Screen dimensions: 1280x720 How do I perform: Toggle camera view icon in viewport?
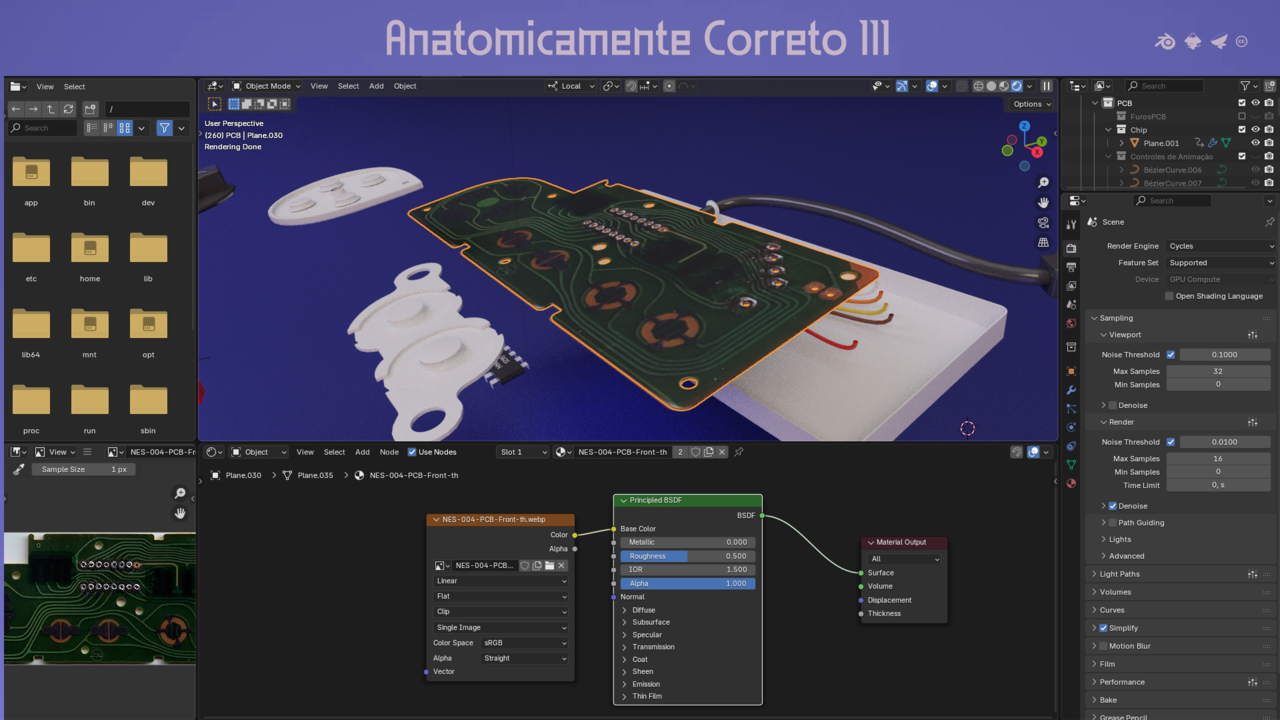(1043, 222)
